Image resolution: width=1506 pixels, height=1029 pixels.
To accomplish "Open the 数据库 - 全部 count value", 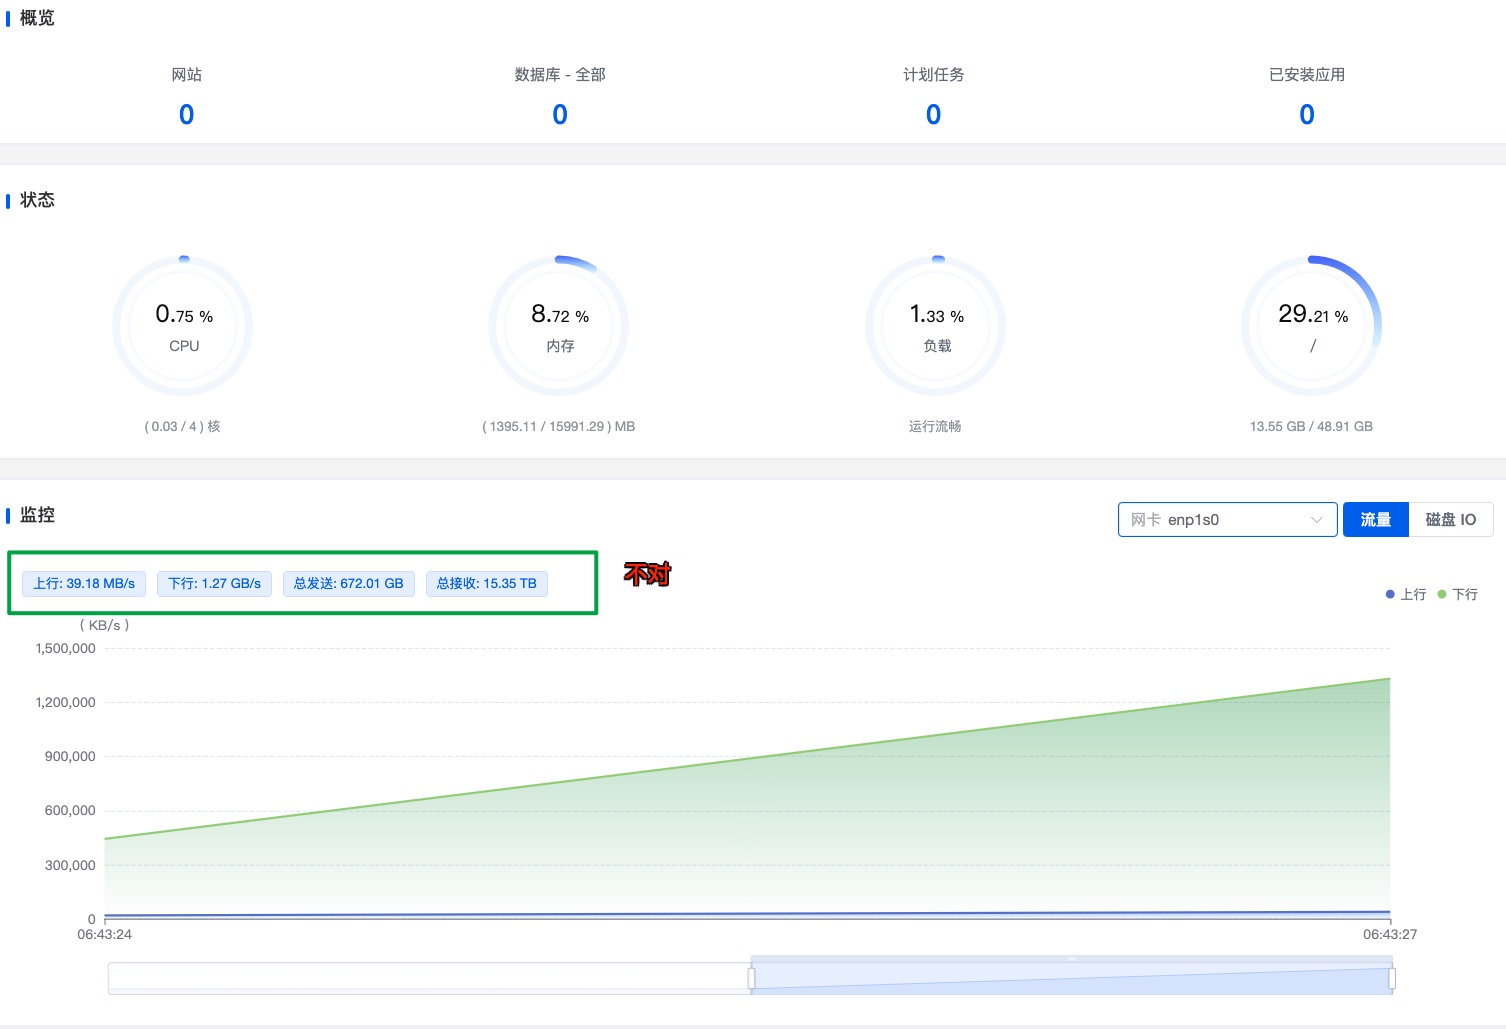I will click(560, 115).
